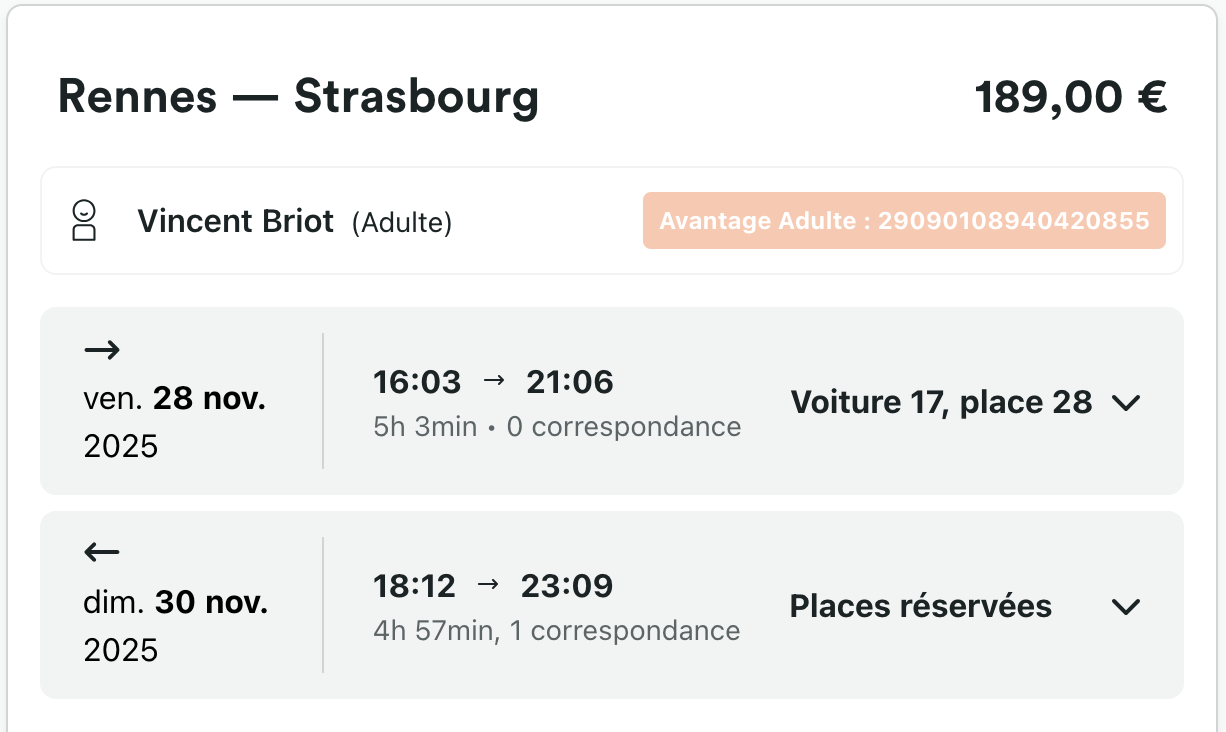Click the 5h 3min duration text

[x=425, y=427]
